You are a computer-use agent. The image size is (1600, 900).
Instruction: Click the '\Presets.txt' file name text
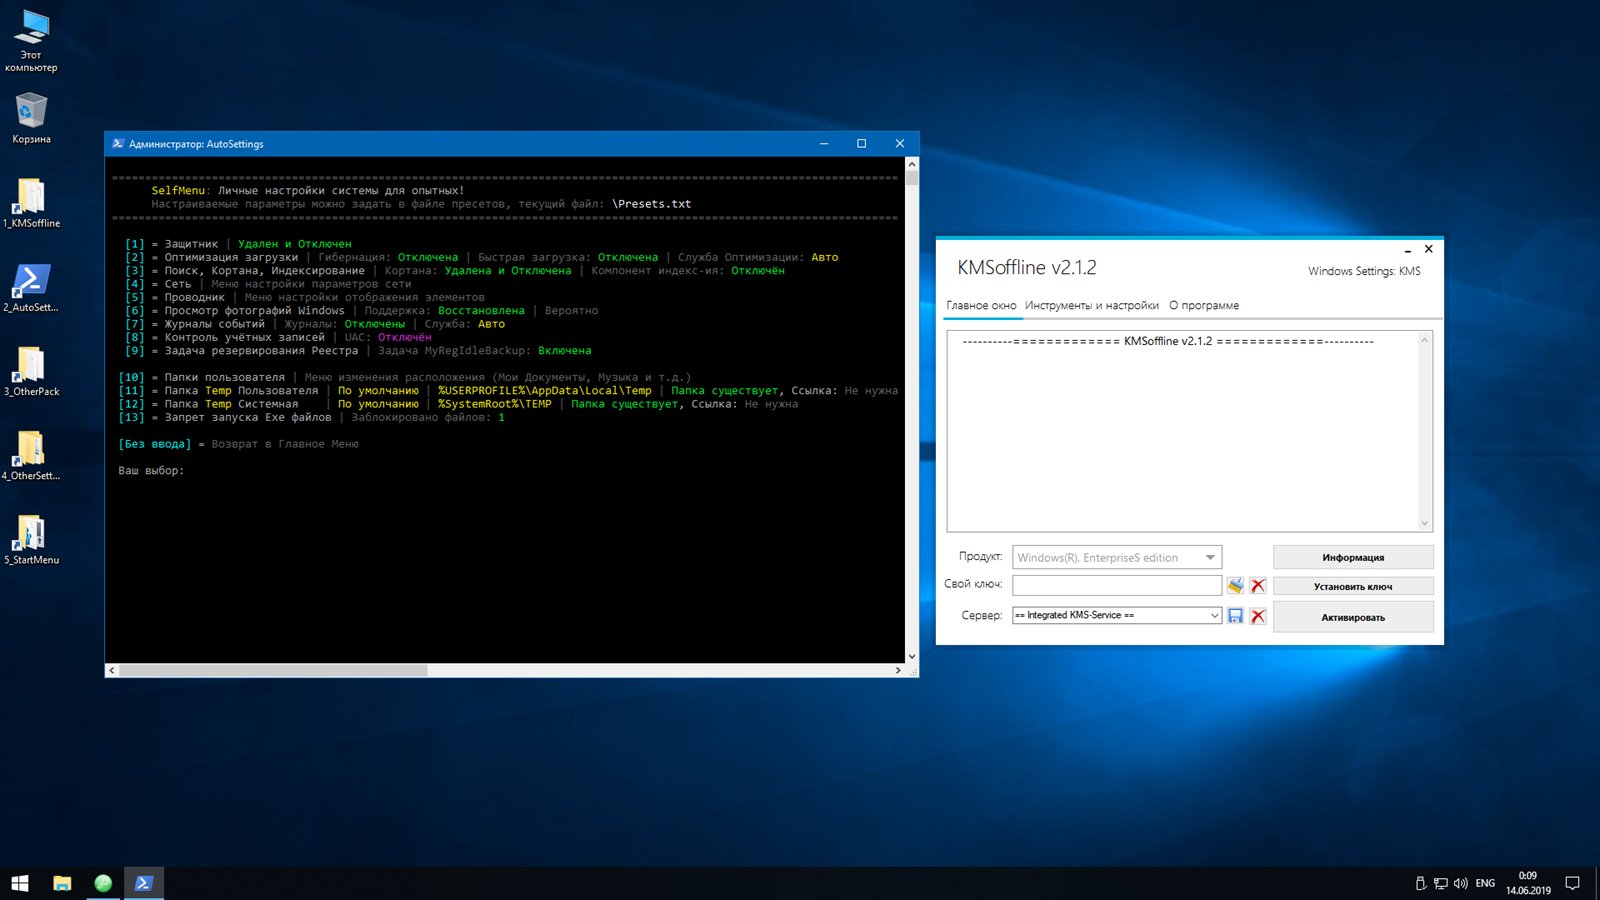pyautogui.click(x=651, y=204)
